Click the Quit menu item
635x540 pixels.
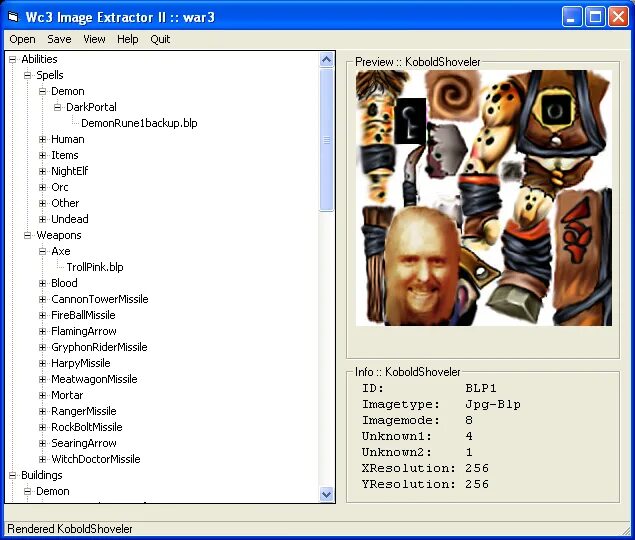click(160, 39)
